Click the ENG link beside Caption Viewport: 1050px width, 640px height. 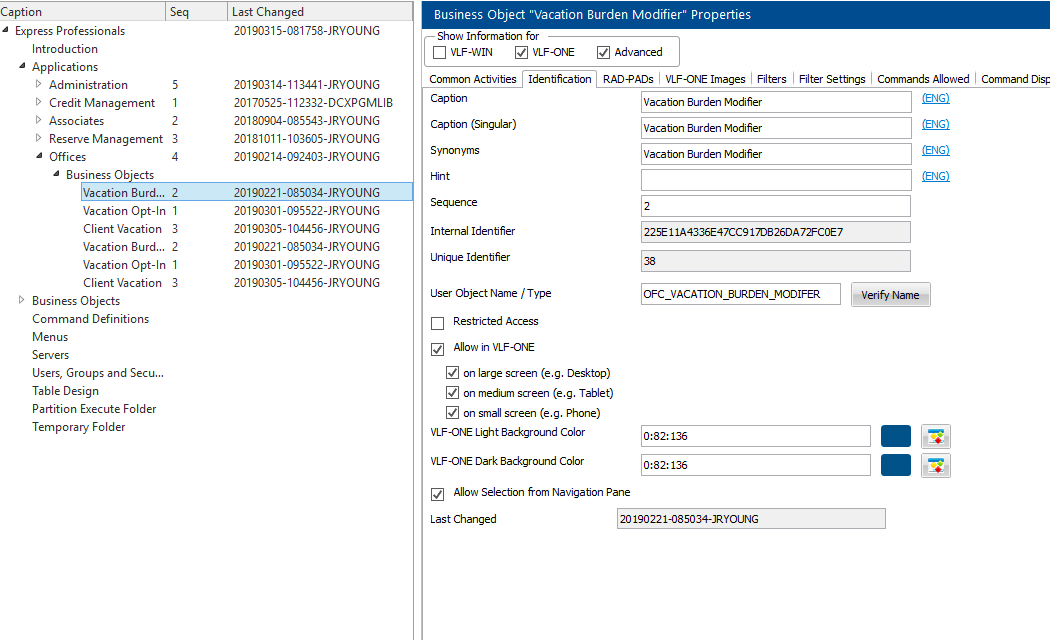click(935, 98)
